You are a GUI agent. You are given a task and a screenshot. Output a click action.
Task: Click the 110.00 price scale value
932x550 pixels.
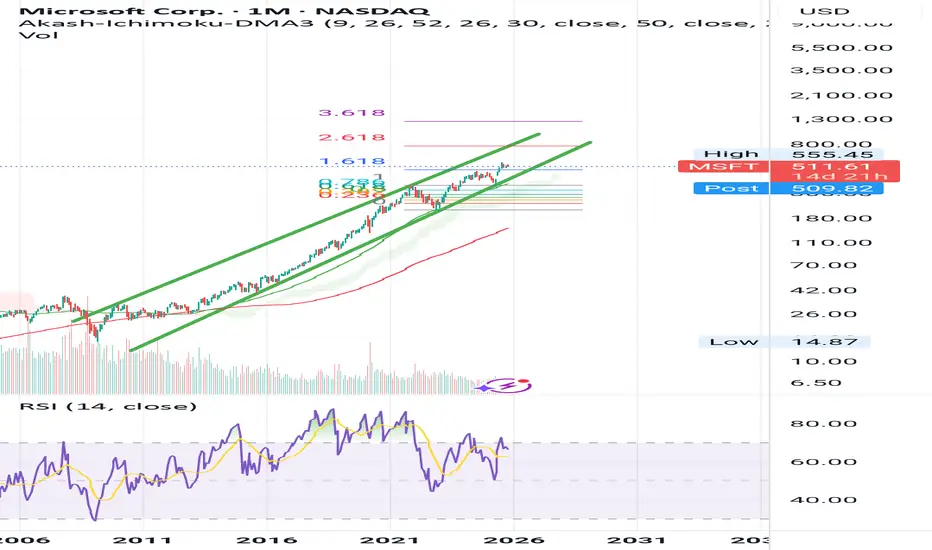point(831,243)
